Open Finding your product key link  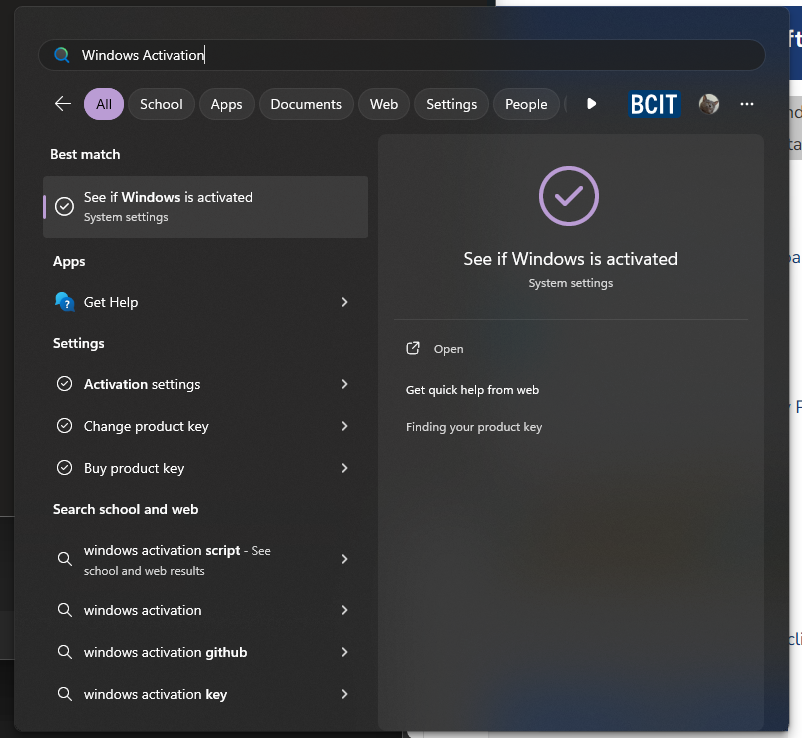[x=474, y=427]
